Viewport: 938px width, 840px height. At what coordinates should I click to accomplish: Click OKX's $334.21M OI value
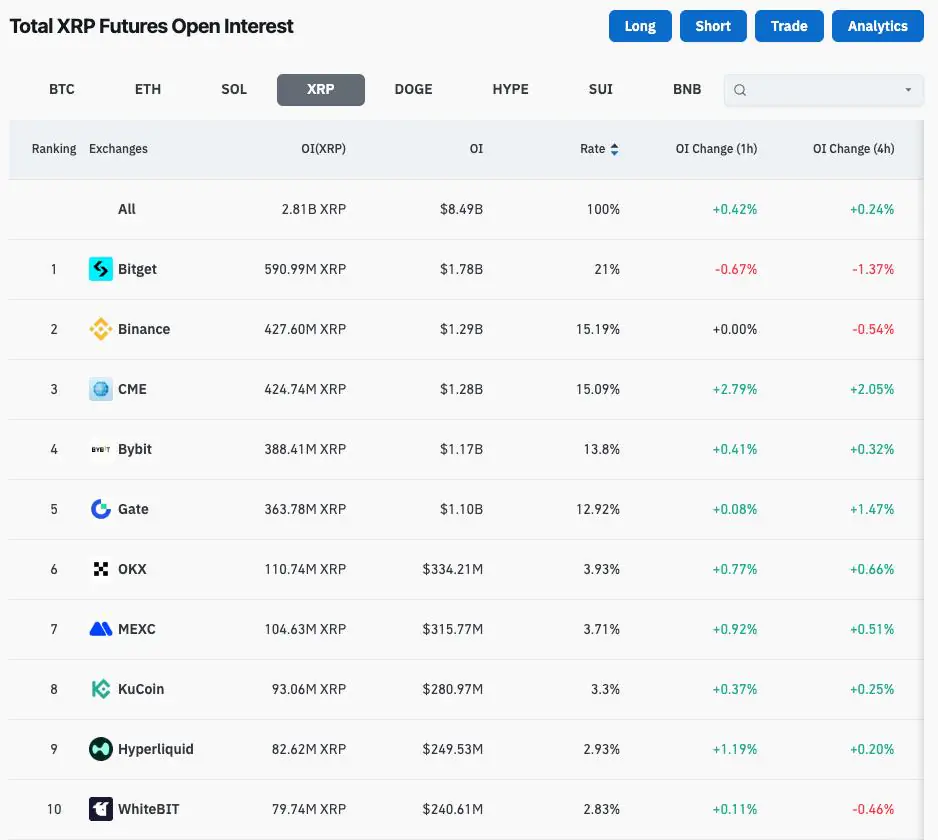click(x=452, y=569)
